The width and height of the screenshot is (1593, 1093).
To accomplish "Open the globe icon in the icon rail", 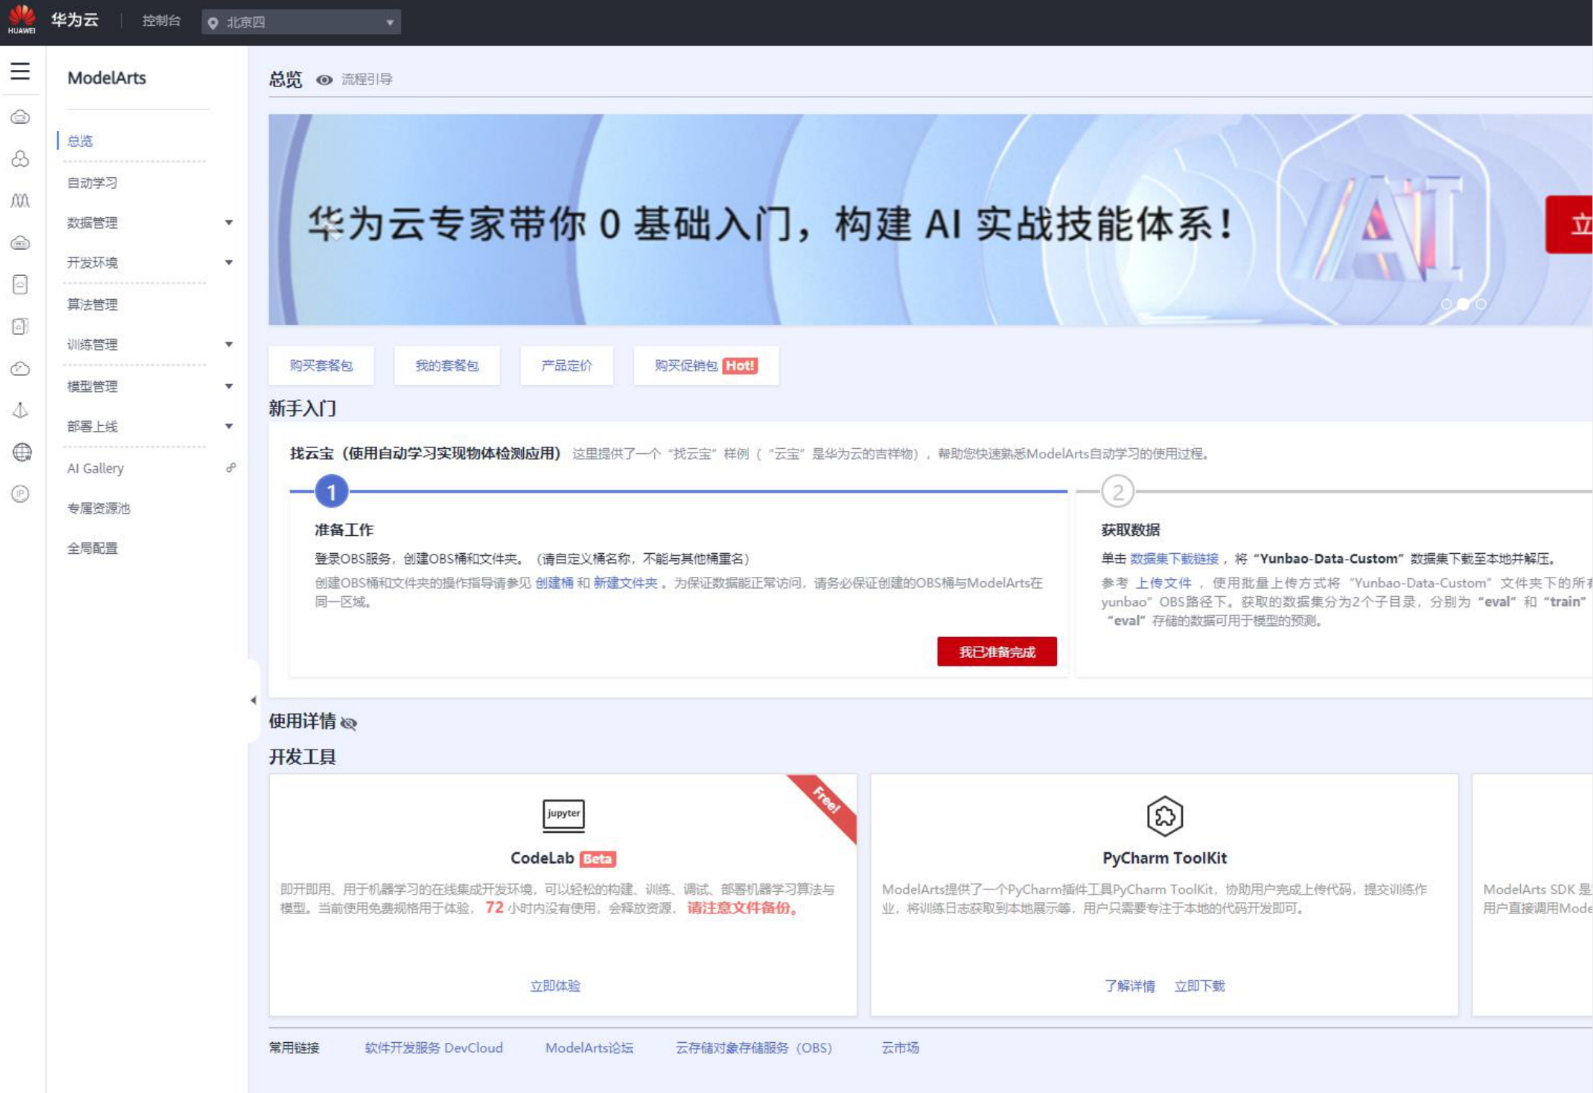I will point(21,452).
